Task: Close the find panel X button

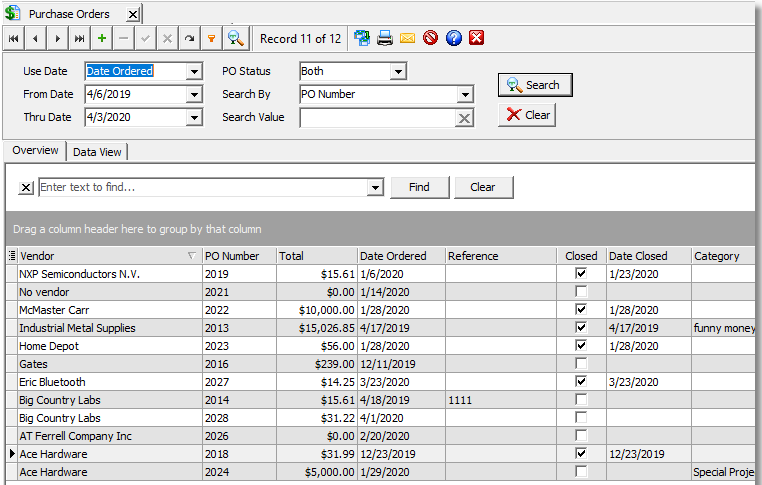Action: [x=26, y=188]
